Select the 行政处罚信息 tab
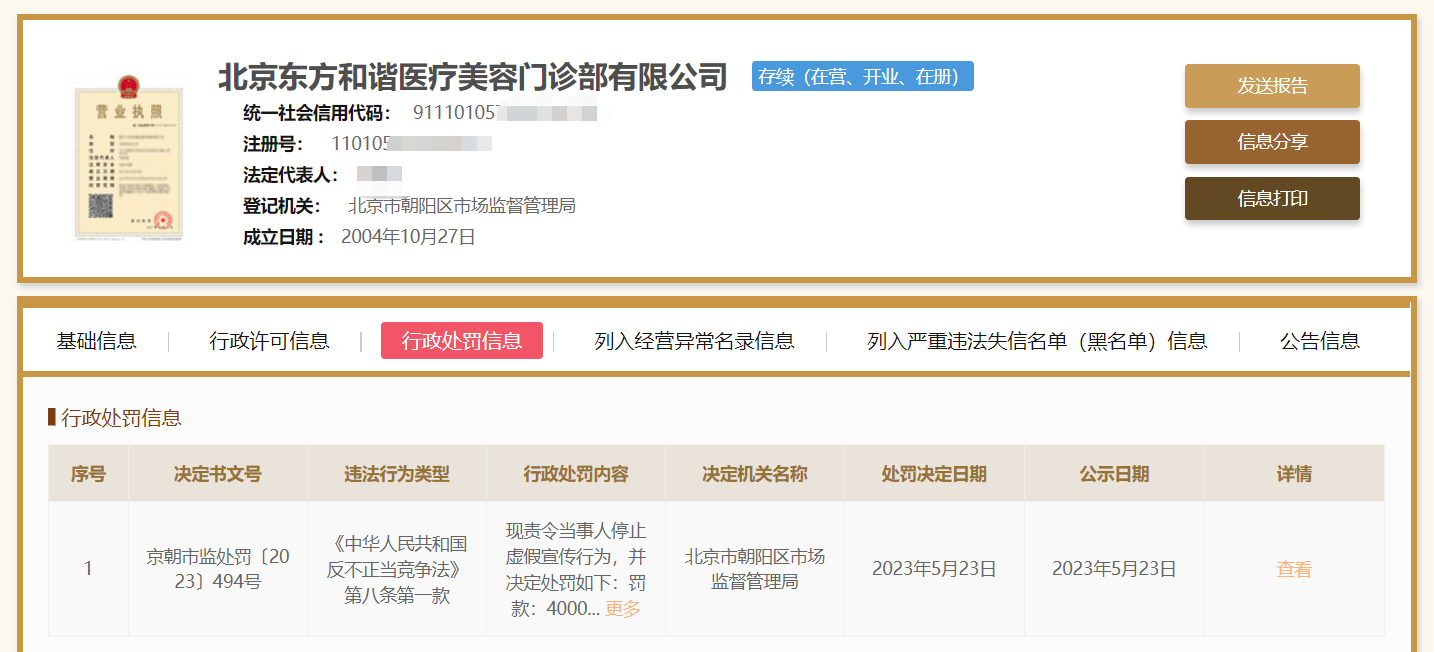The image size is (1434, 652). [462, 341]
